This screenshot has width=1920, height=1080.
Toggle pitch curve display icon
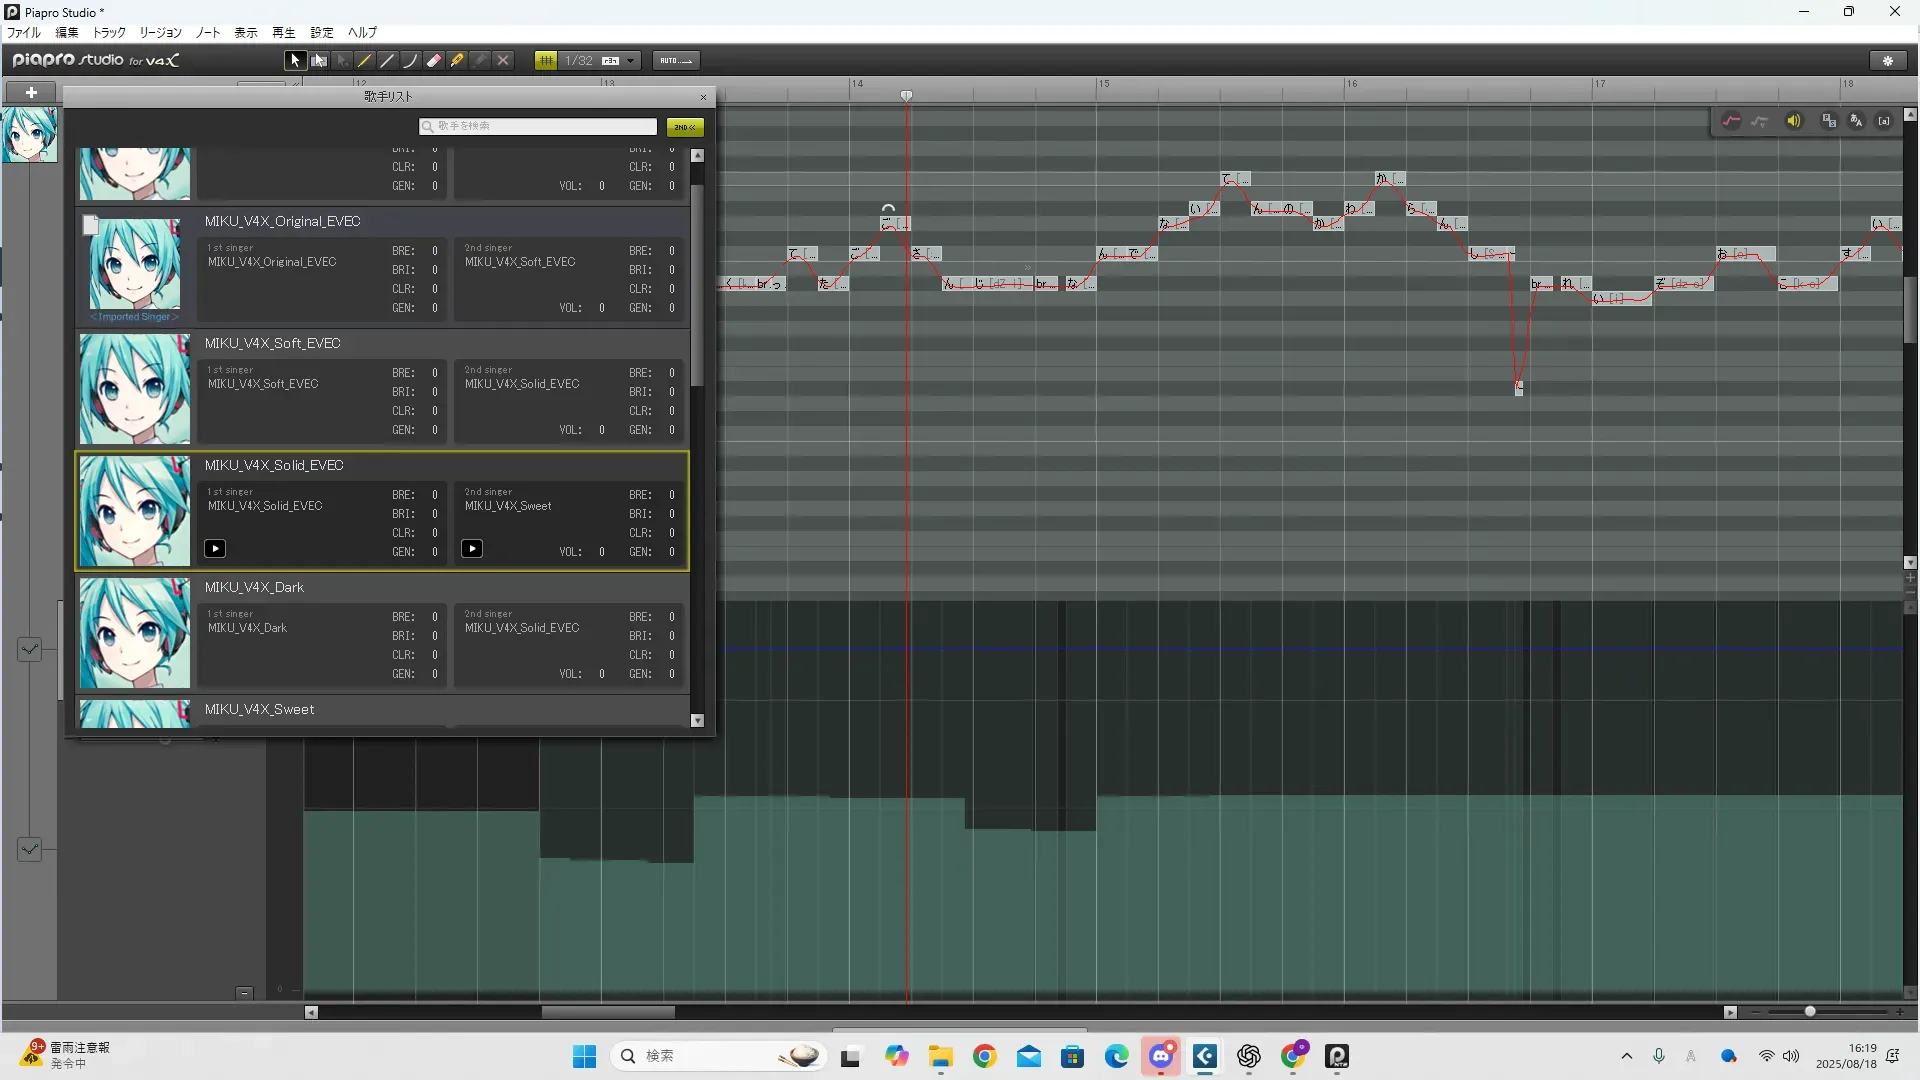pos(1731,121)
